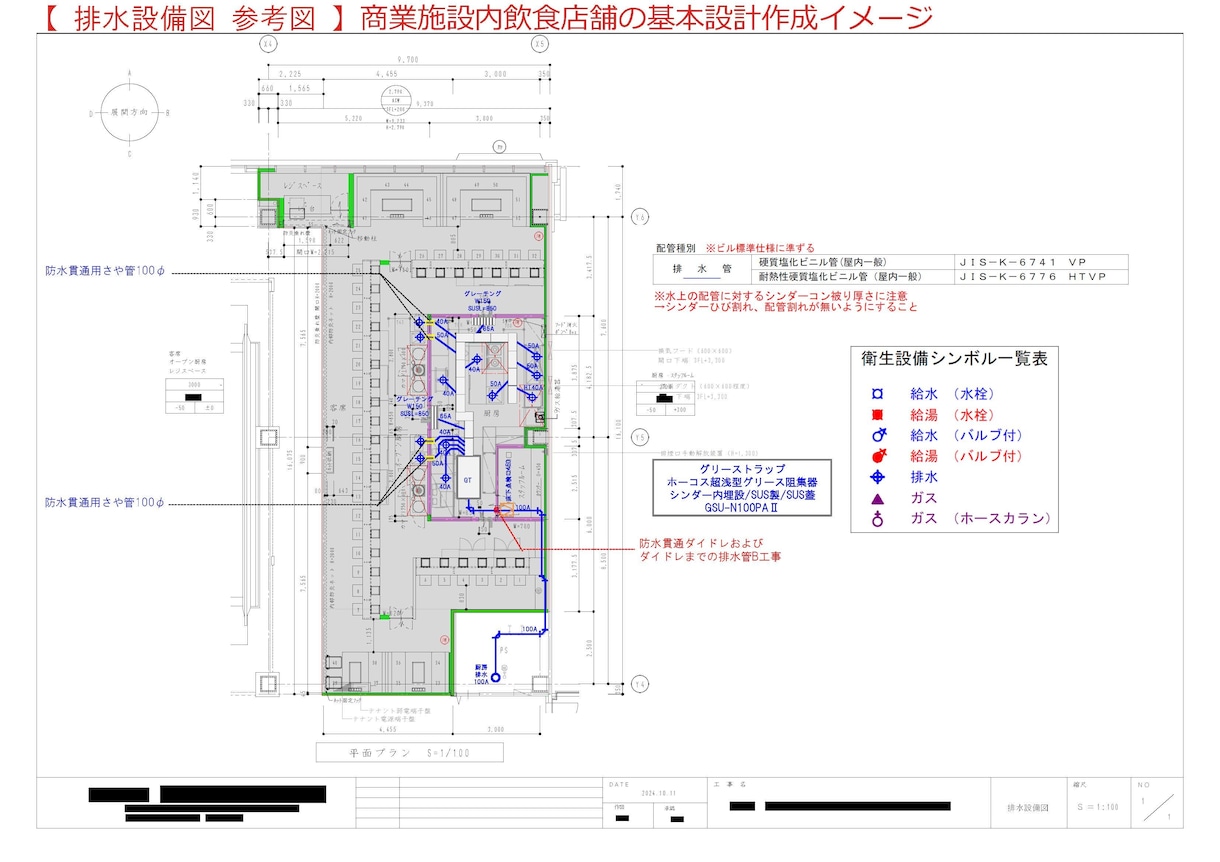1220x862 pixels.
Task: Click the 工事名 label in title block
Action: (729, 784)
